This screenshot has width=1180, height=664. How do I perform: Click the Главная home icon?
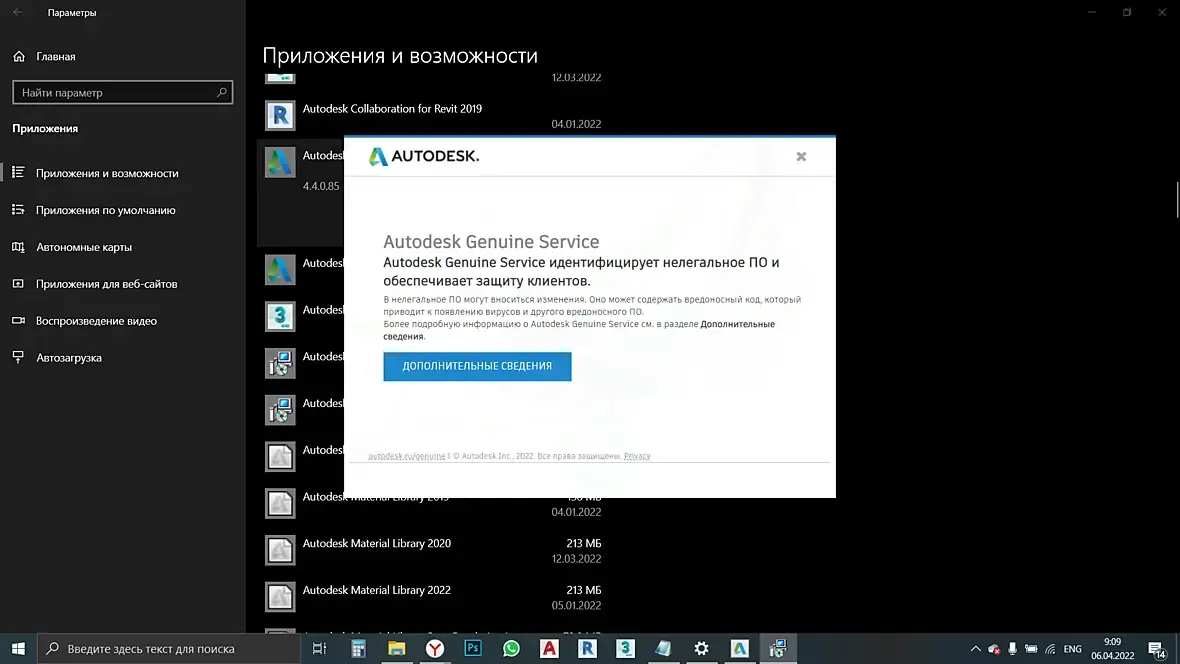click(19, 56)
